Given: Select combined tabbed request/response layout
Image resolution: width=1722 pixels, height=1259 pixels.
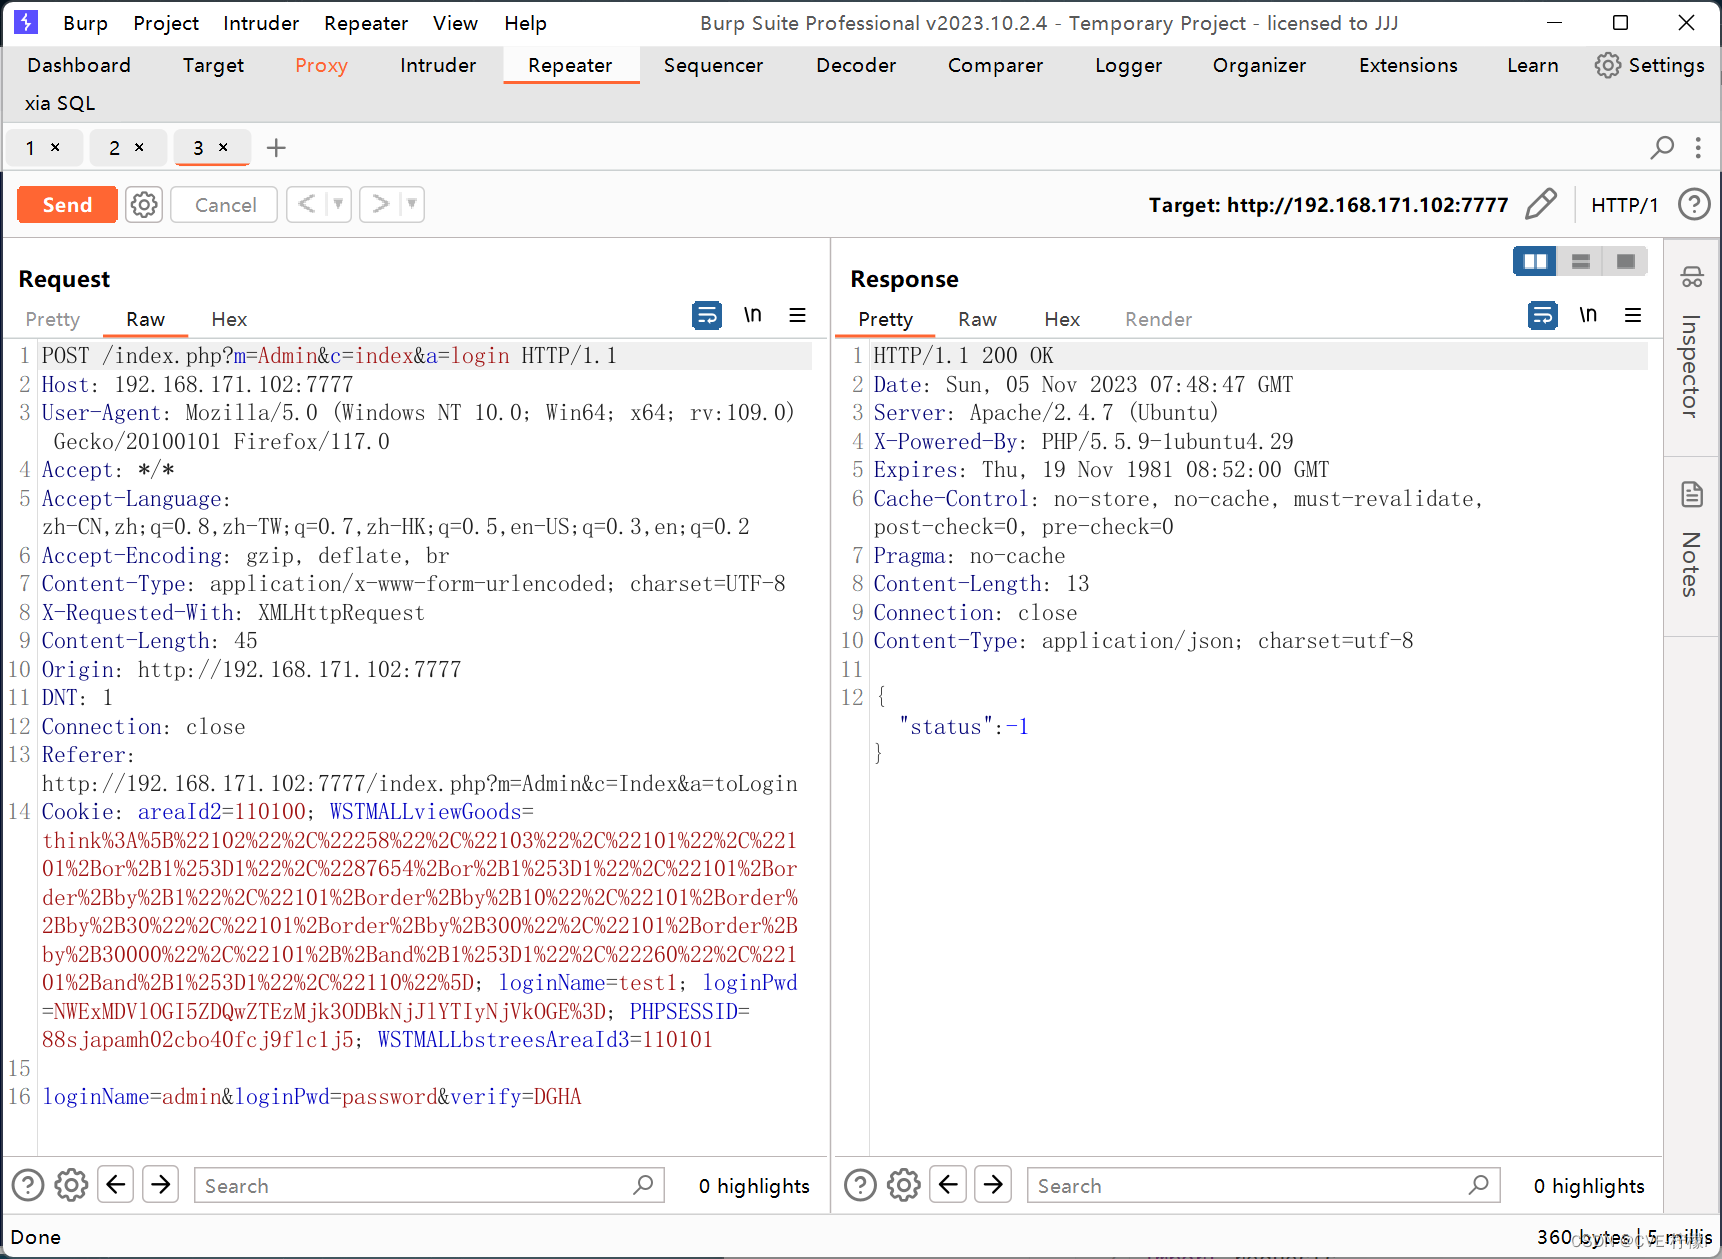Looking at the screenshot, I should pyautogui.click(x=1626, y=261).
